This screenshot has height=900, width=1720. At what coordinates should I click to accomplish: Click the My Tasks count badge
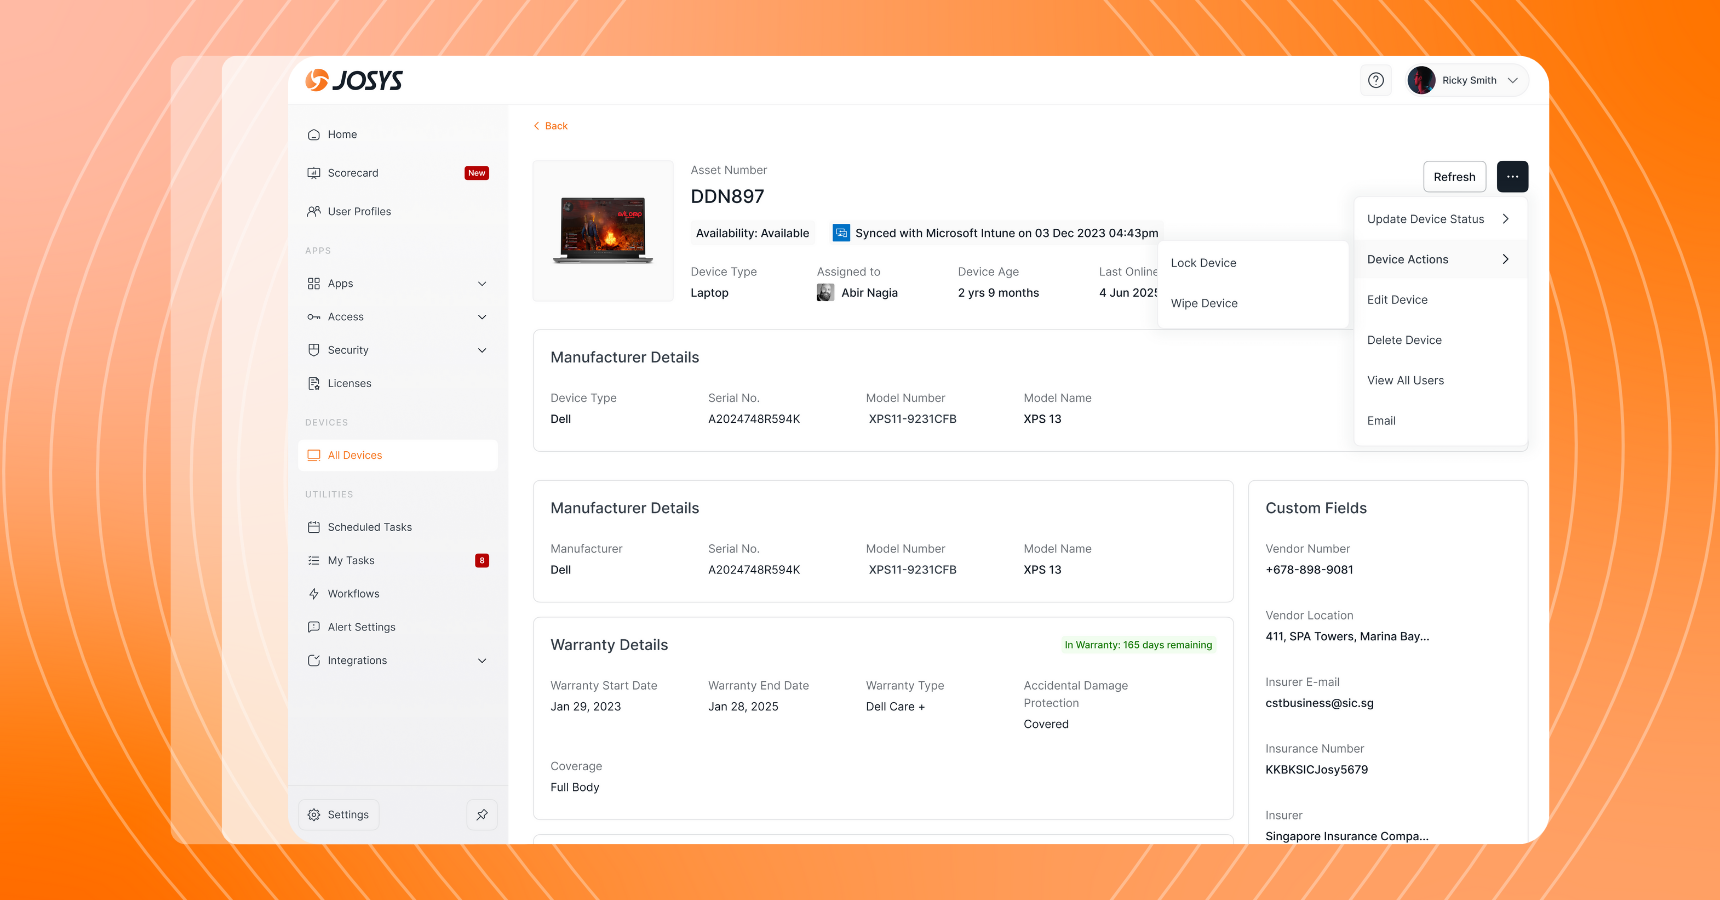click(482, 561)
